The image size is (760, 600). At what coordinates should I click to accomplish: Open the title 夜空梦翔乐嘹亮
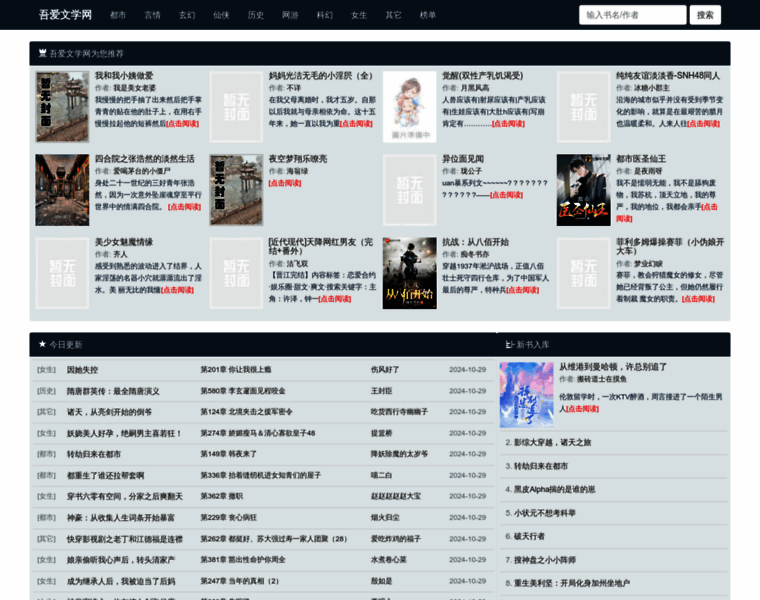(298, 159)
